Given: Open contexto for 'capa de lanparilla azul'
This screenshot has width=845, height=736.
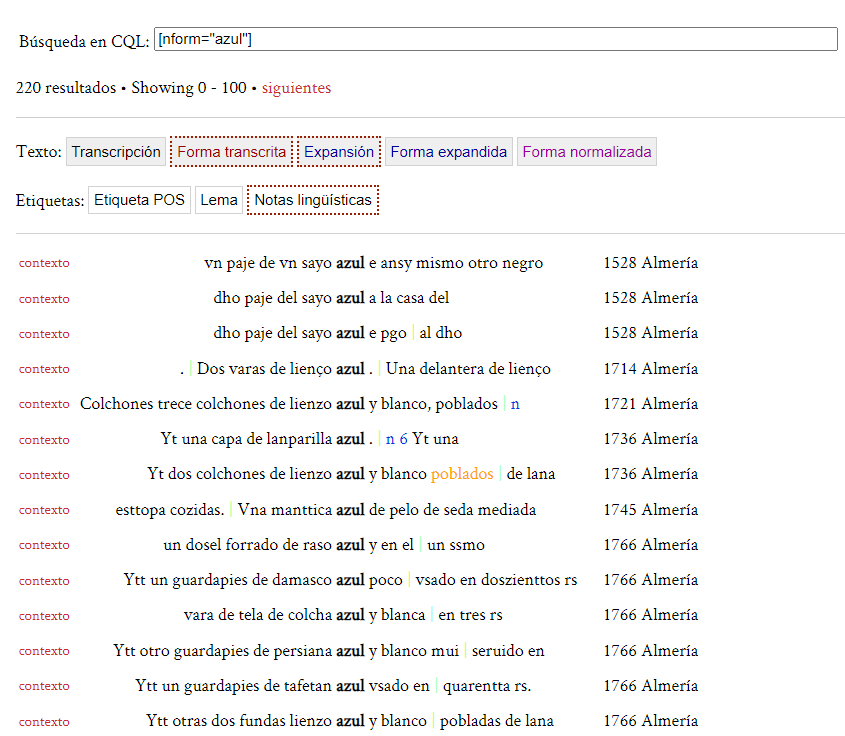Looking at the screenshot, I should 44,440.
